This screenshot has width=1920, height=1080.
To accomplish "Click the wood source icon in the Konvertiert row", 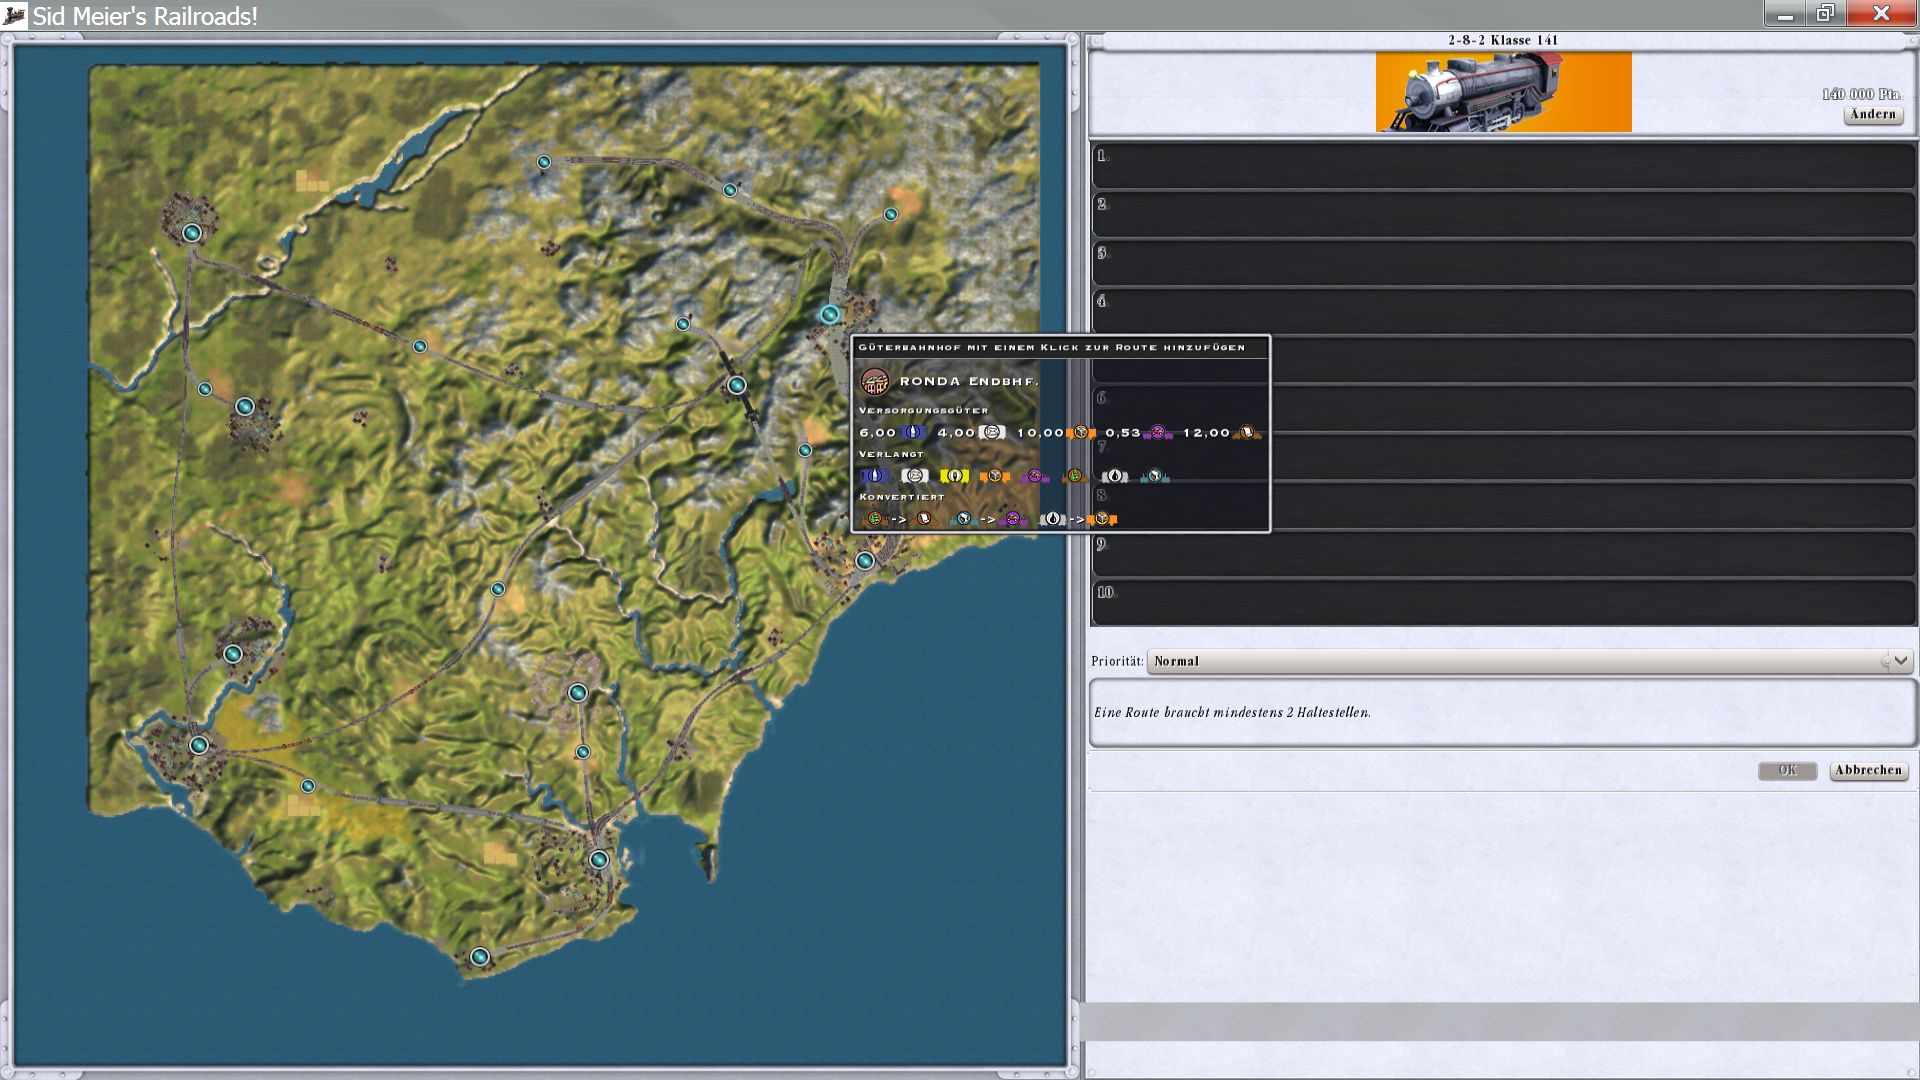I will [x=874, y=519].
